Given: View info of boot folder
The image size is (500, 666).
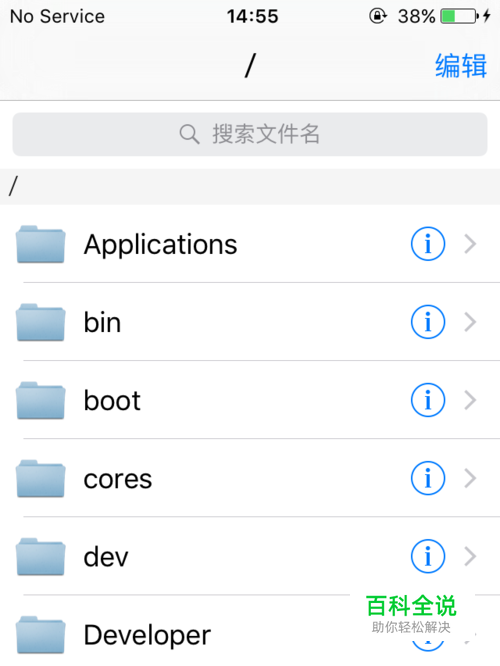Looking at the screenshot, I should click(428, 400).
